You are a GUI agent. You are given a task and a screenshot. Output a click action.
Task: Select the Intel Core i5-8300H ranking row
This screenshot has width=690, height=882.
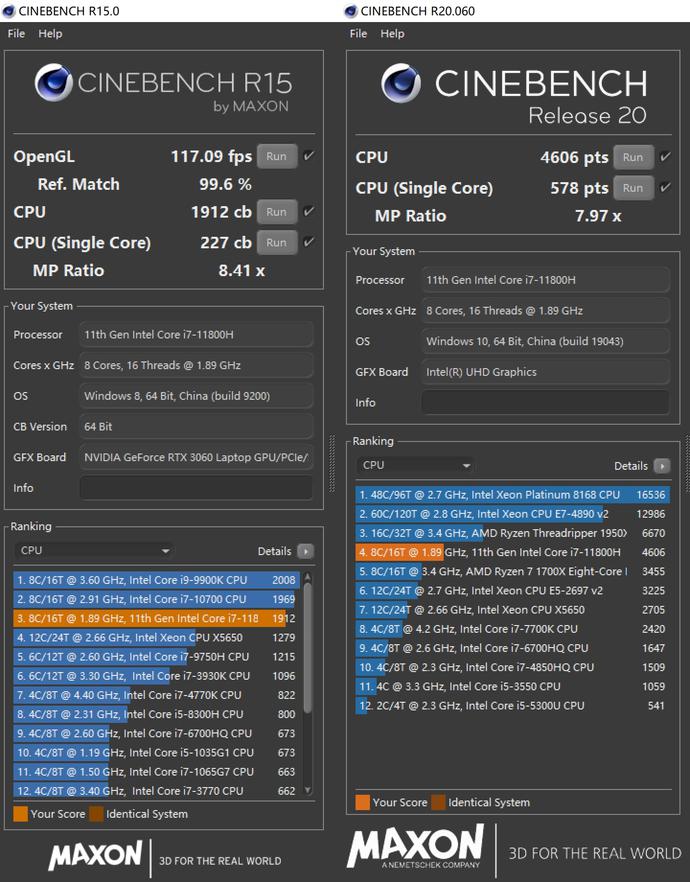tap(156, 714)
